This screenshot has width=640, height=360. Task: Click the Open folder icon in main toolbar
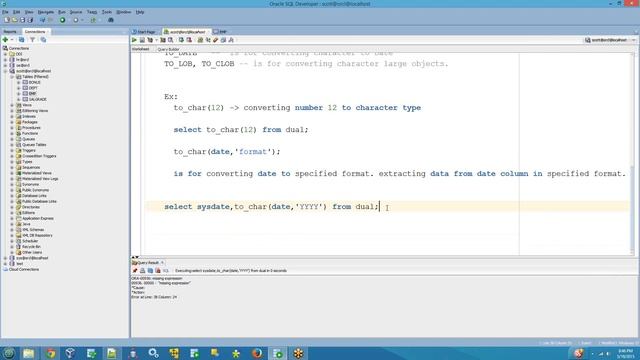point(15,20)
